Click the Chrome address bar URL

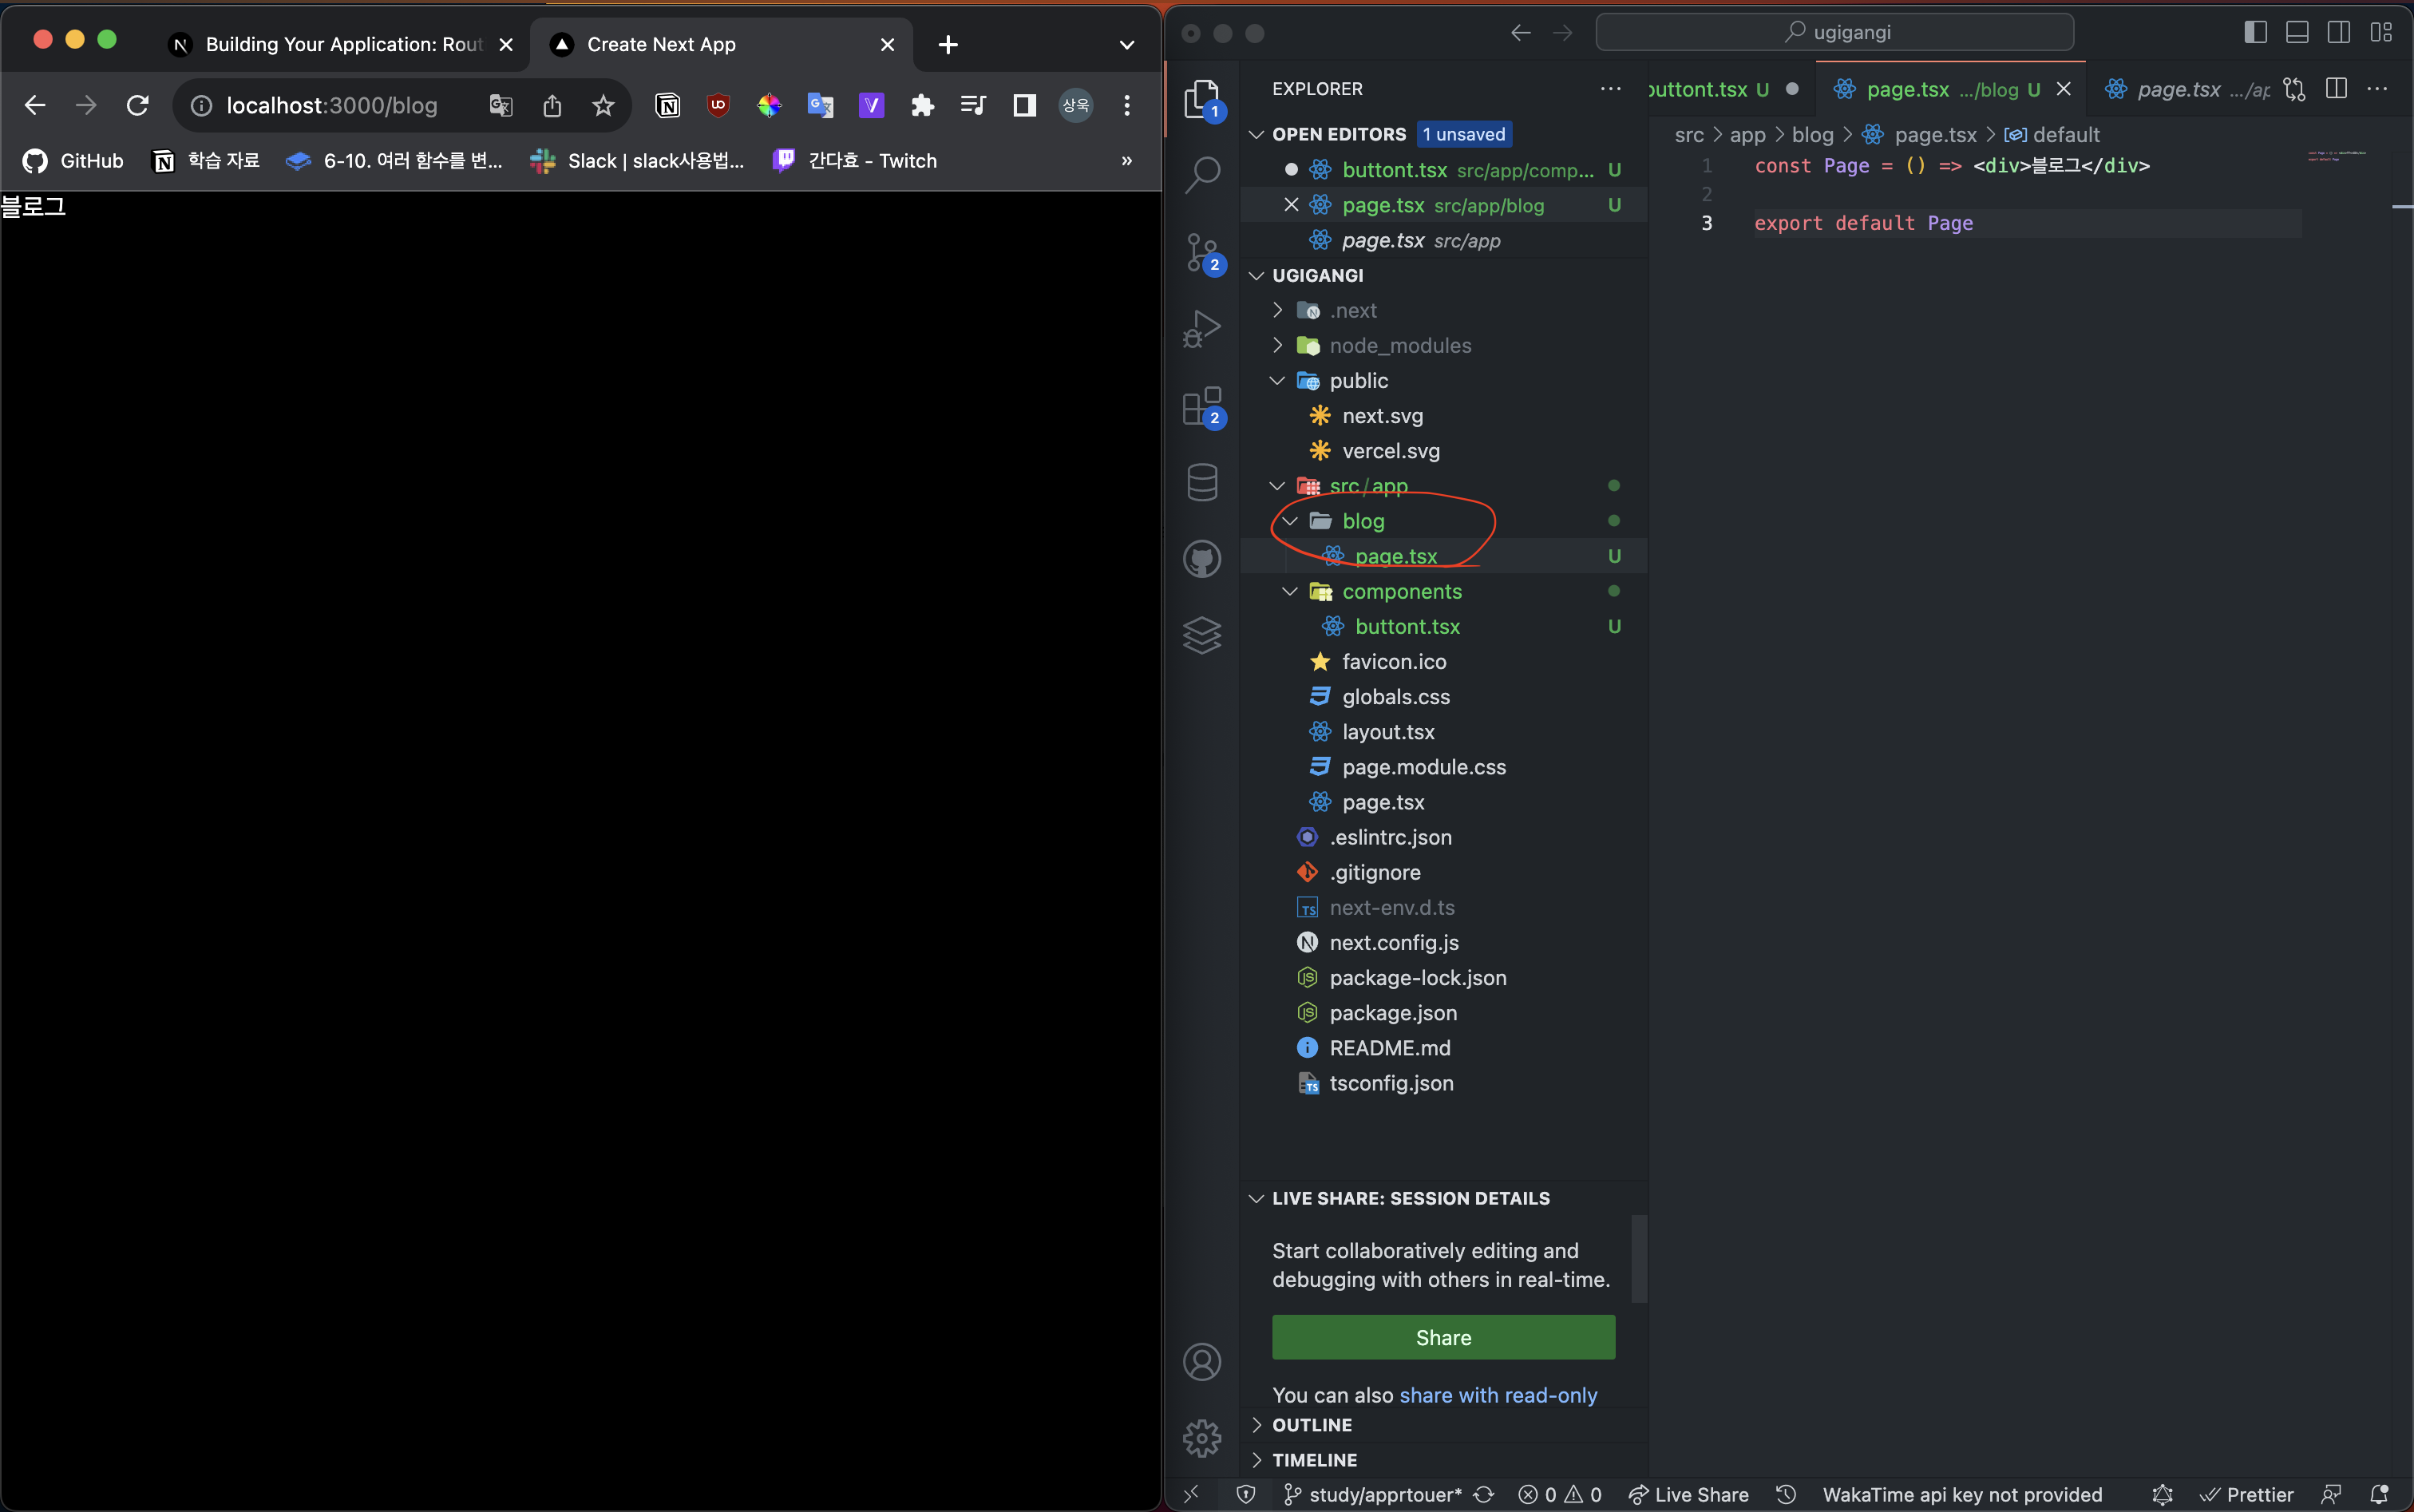[x=331, y=105]
